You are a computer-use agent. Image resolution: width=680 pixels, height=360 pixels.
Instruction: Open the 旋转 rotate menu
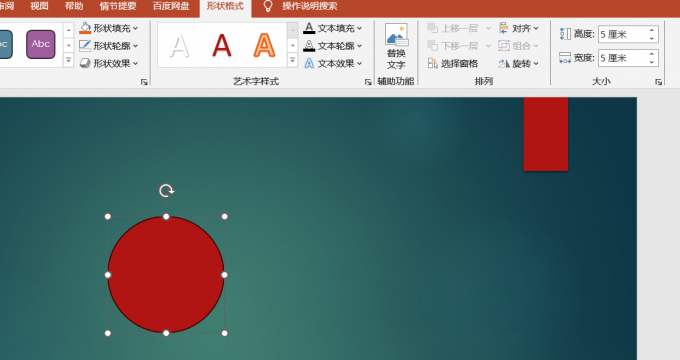(519, 63)
